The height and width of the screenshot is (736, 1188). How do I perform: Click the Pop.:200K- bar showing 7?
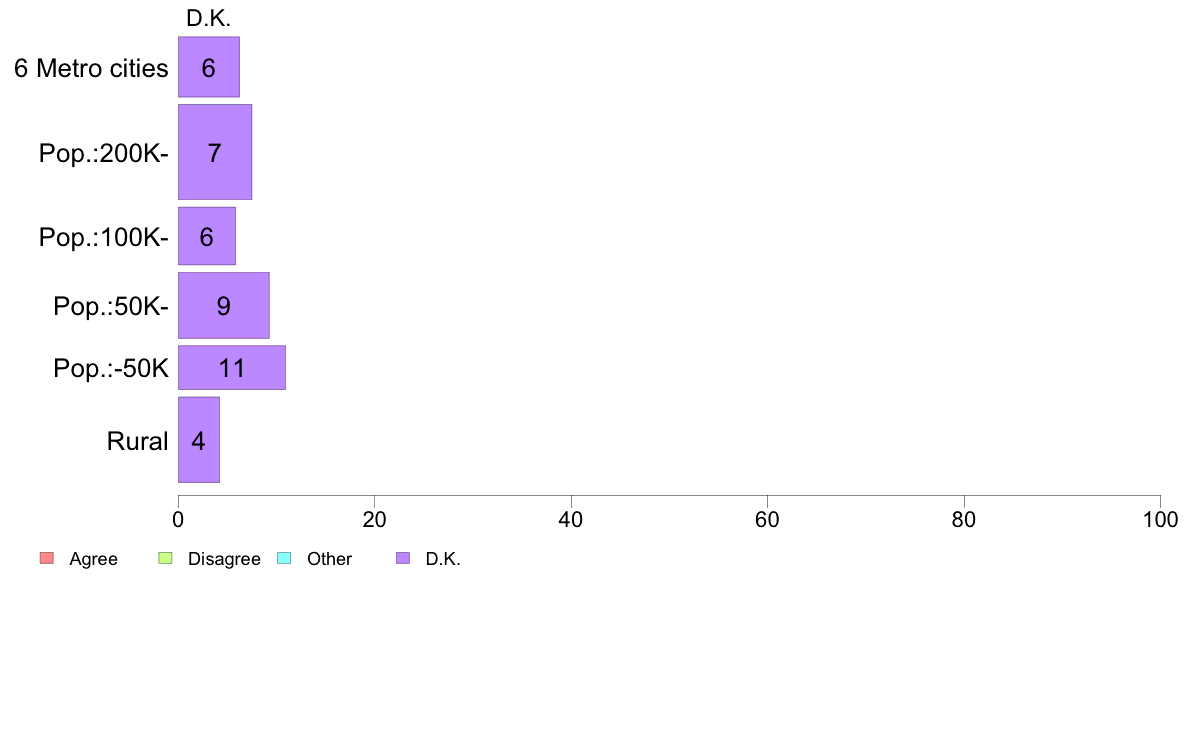point(215,152)
